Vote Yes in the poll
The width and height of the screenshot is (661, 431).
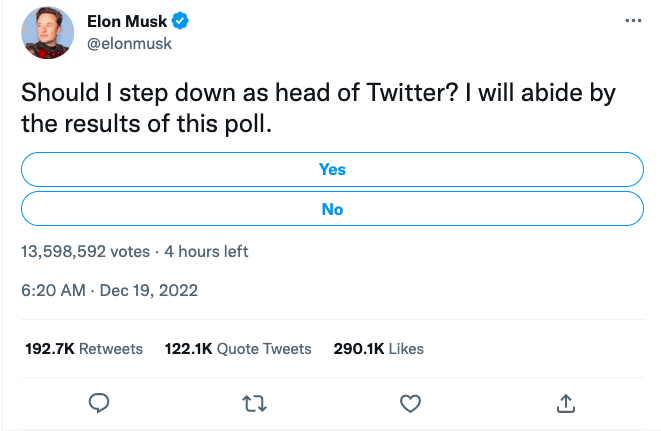(x=331, y=169)
